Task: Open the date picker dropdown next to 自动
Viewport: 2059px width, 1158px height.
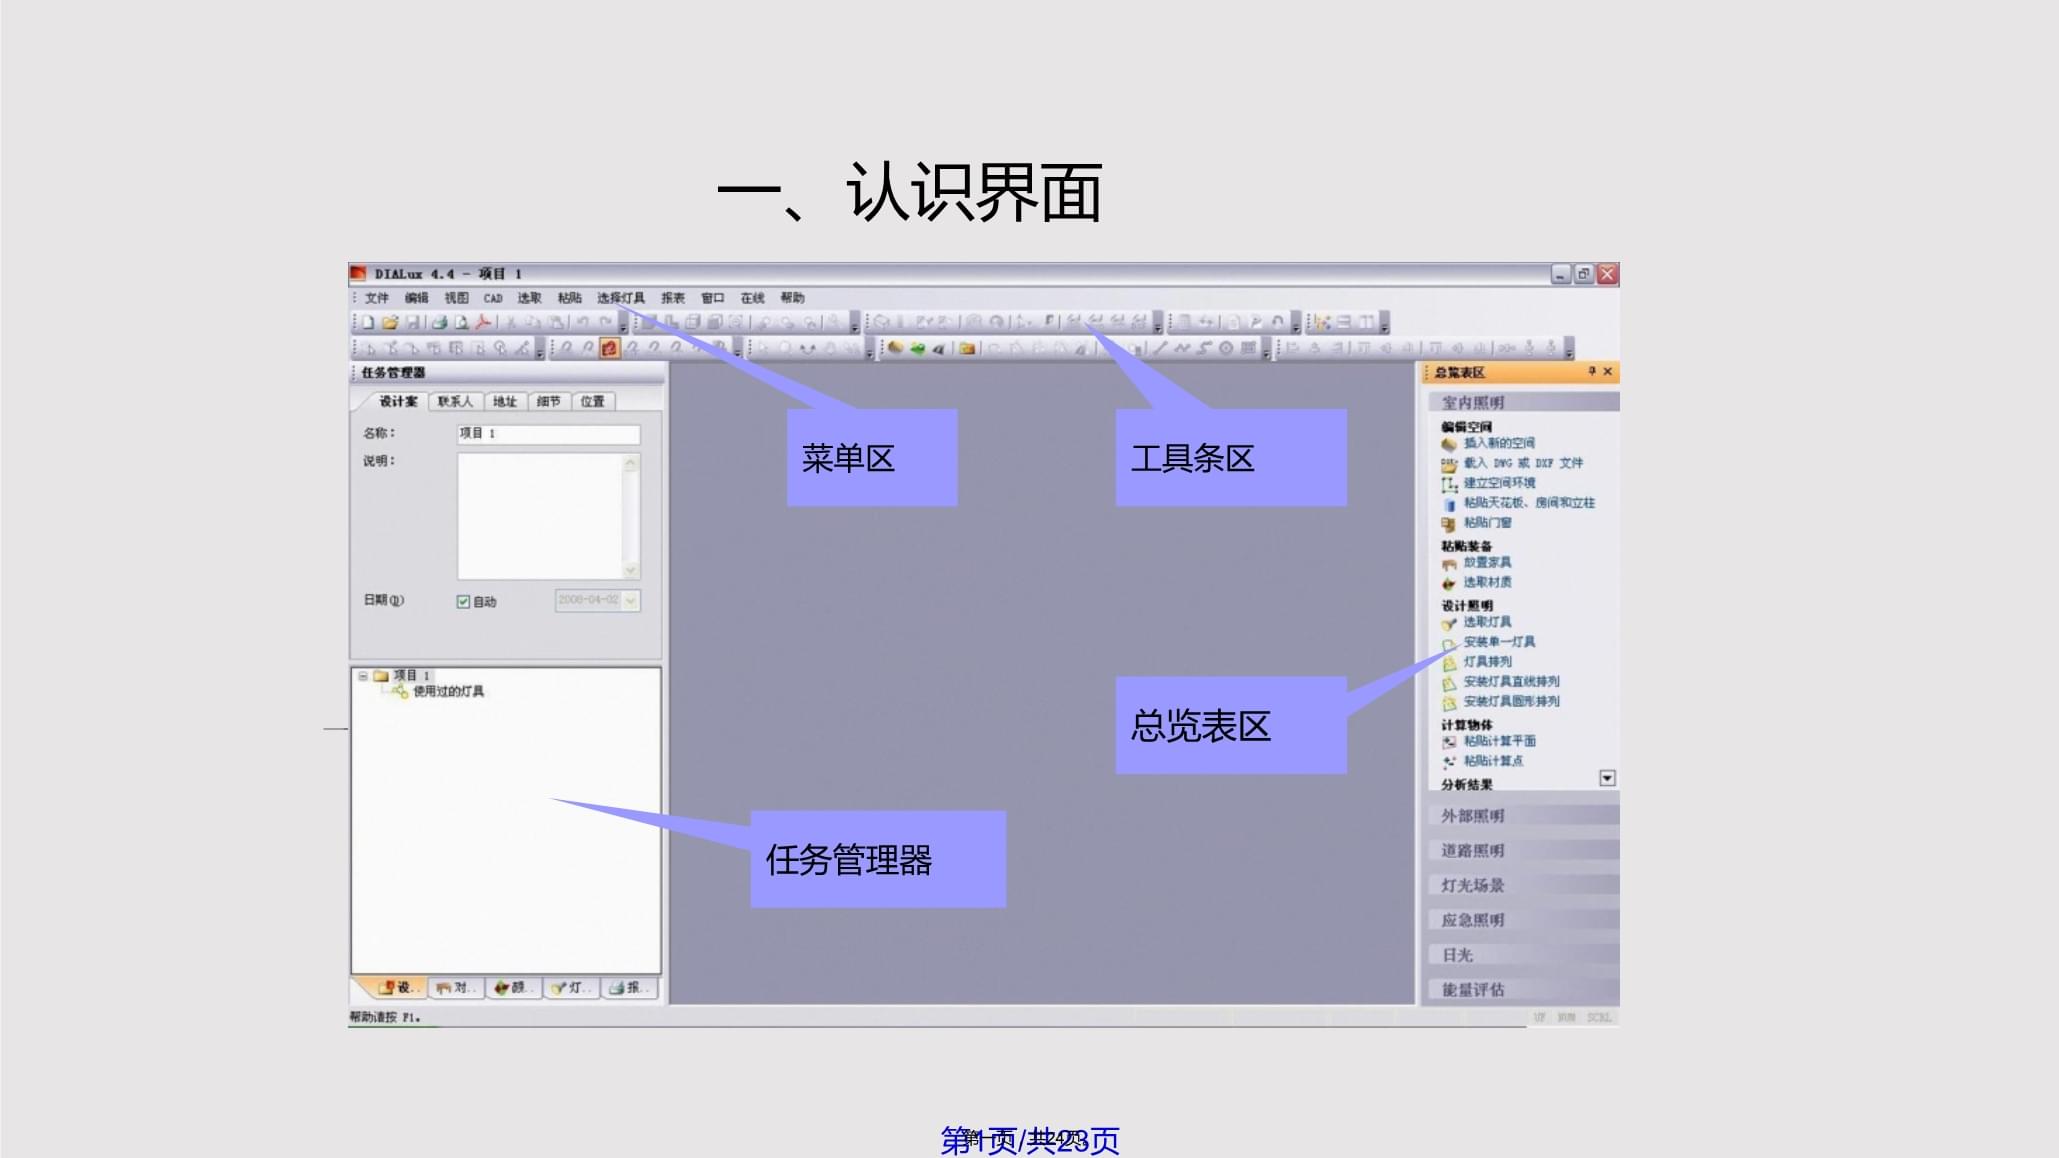Action: pos(631,601)
